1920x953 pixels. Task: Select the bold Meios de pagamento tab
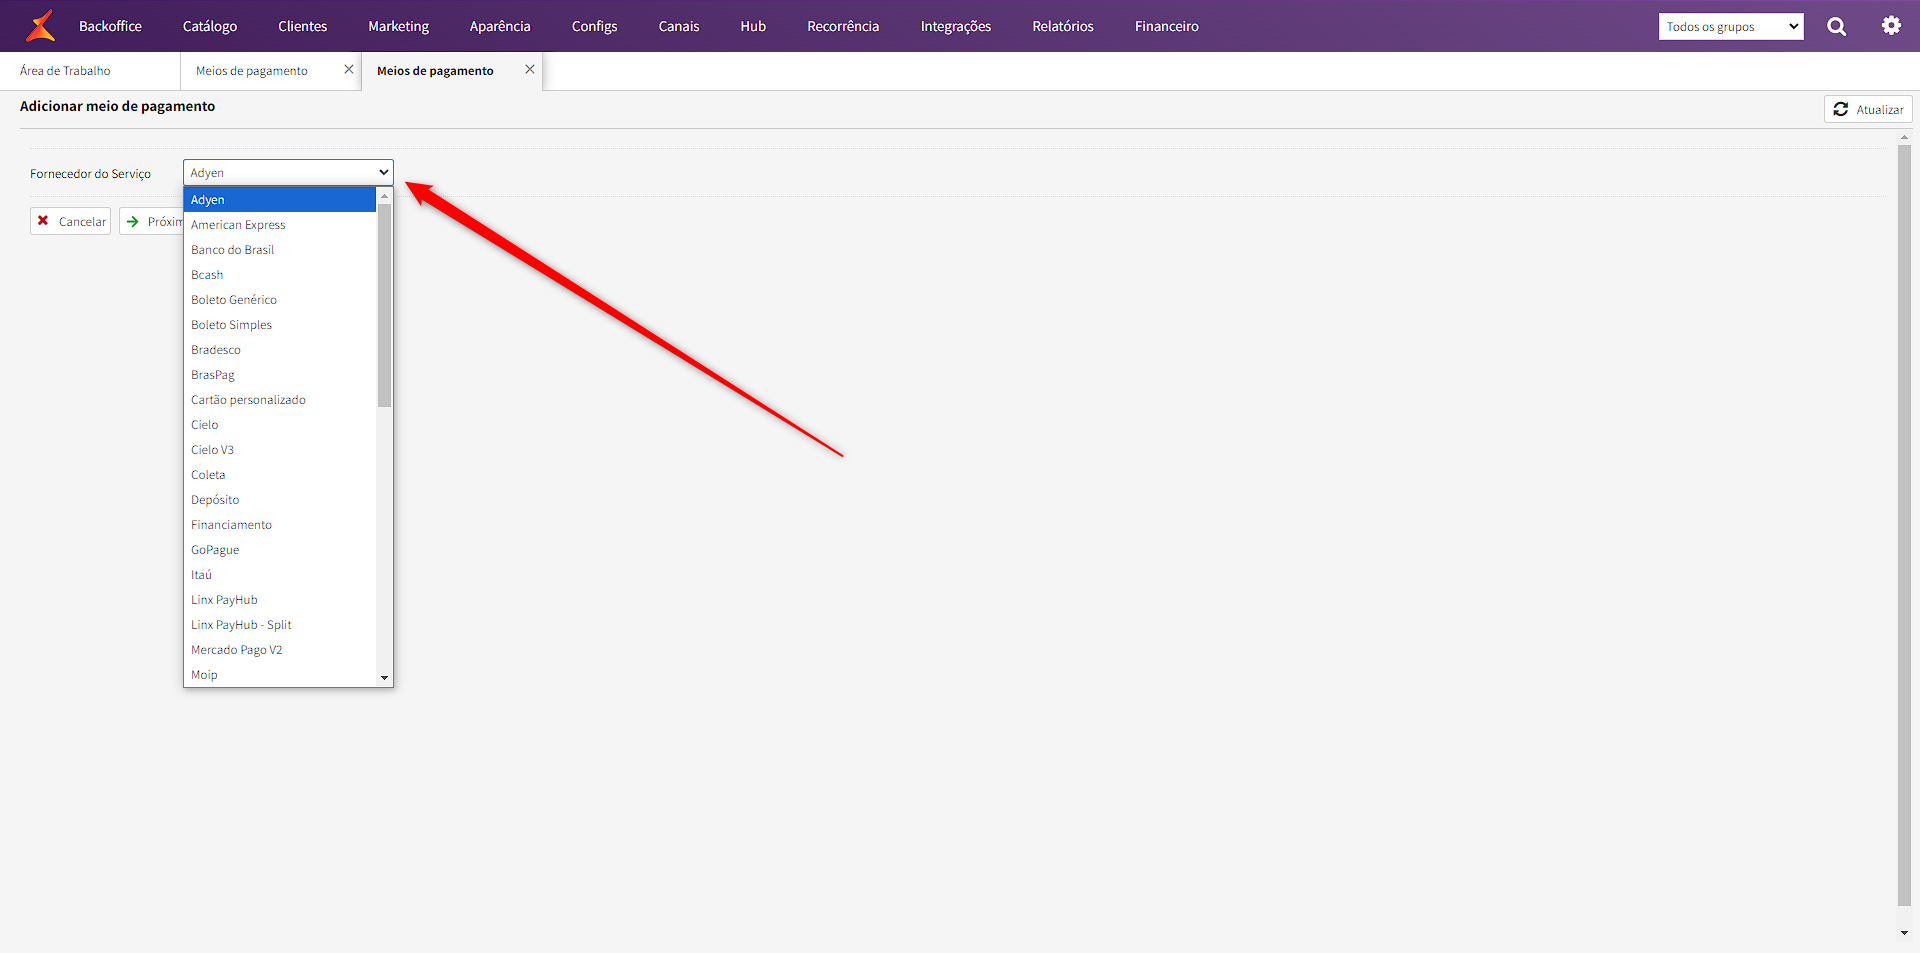[435, 71]
